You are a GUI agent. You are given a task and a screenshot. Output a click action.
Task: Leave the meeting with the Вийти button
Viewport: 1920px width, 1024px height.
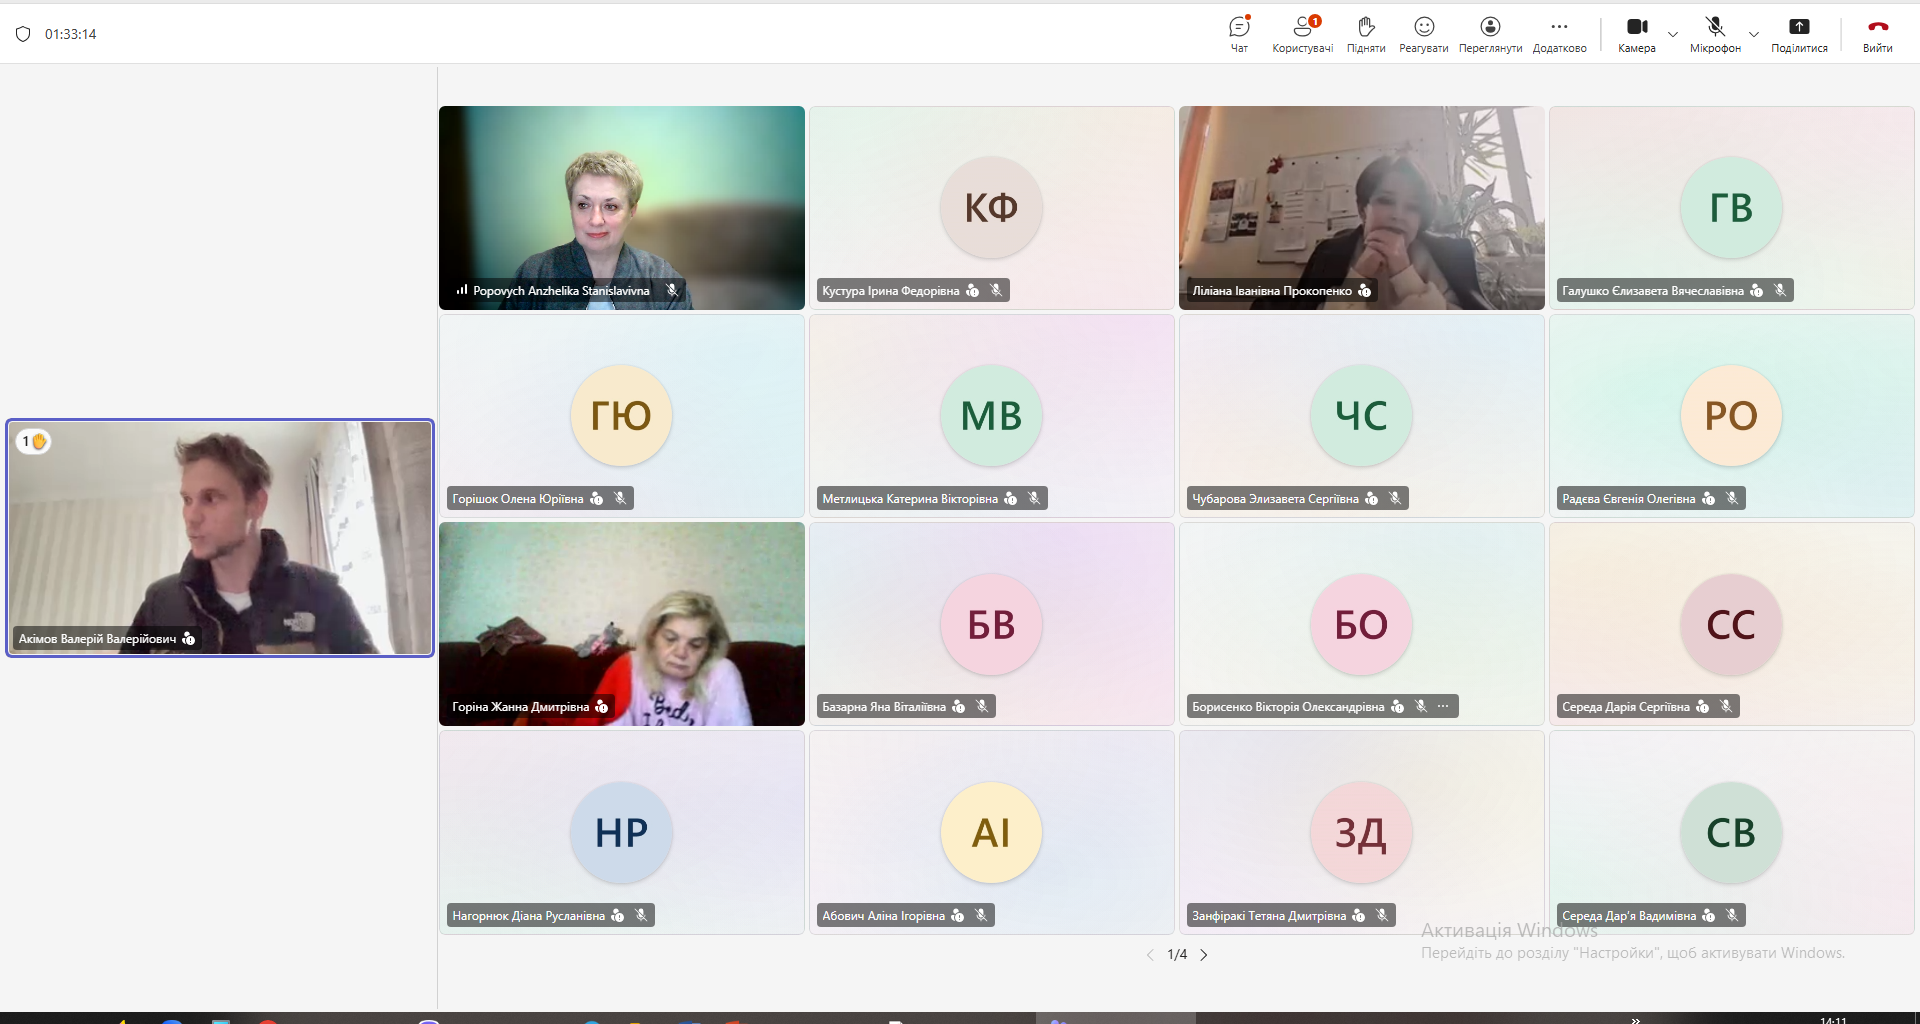click(1877, 33)
